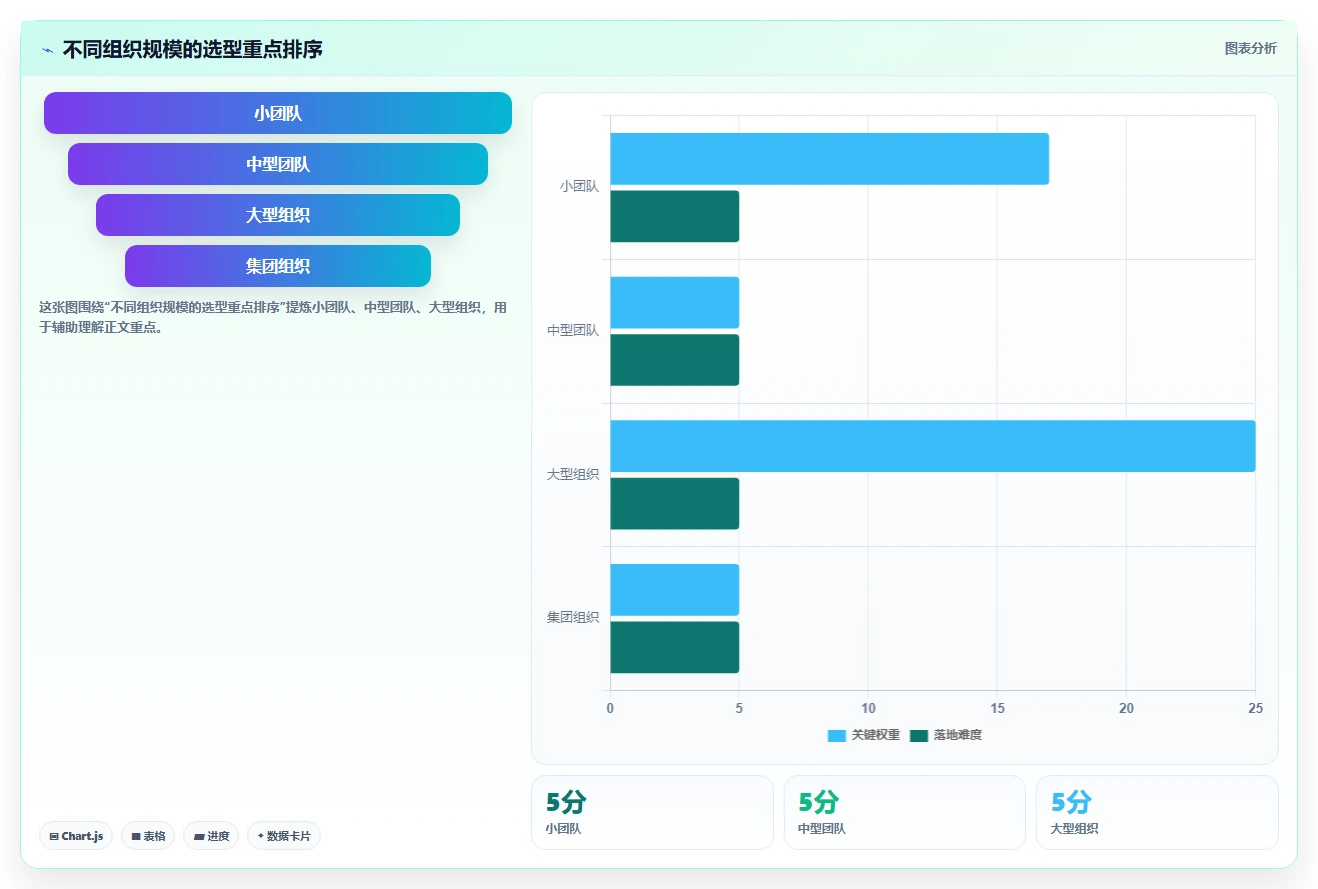Click the 落地难度 green legend swatch
This screenshot has width=1318, height=889.
(919, 735)
